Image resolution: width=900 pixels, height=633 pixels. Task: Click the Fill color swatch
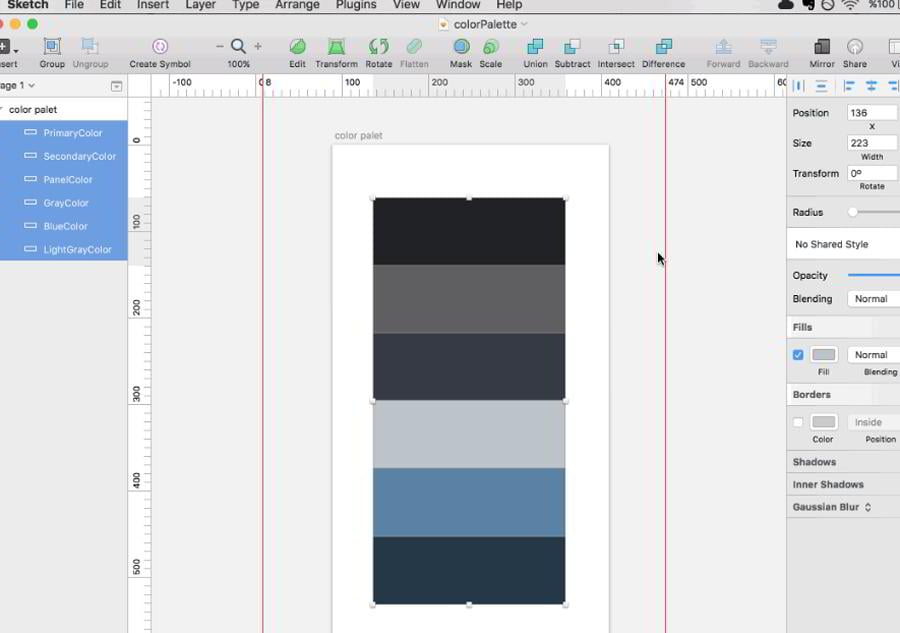coord(824,355)
